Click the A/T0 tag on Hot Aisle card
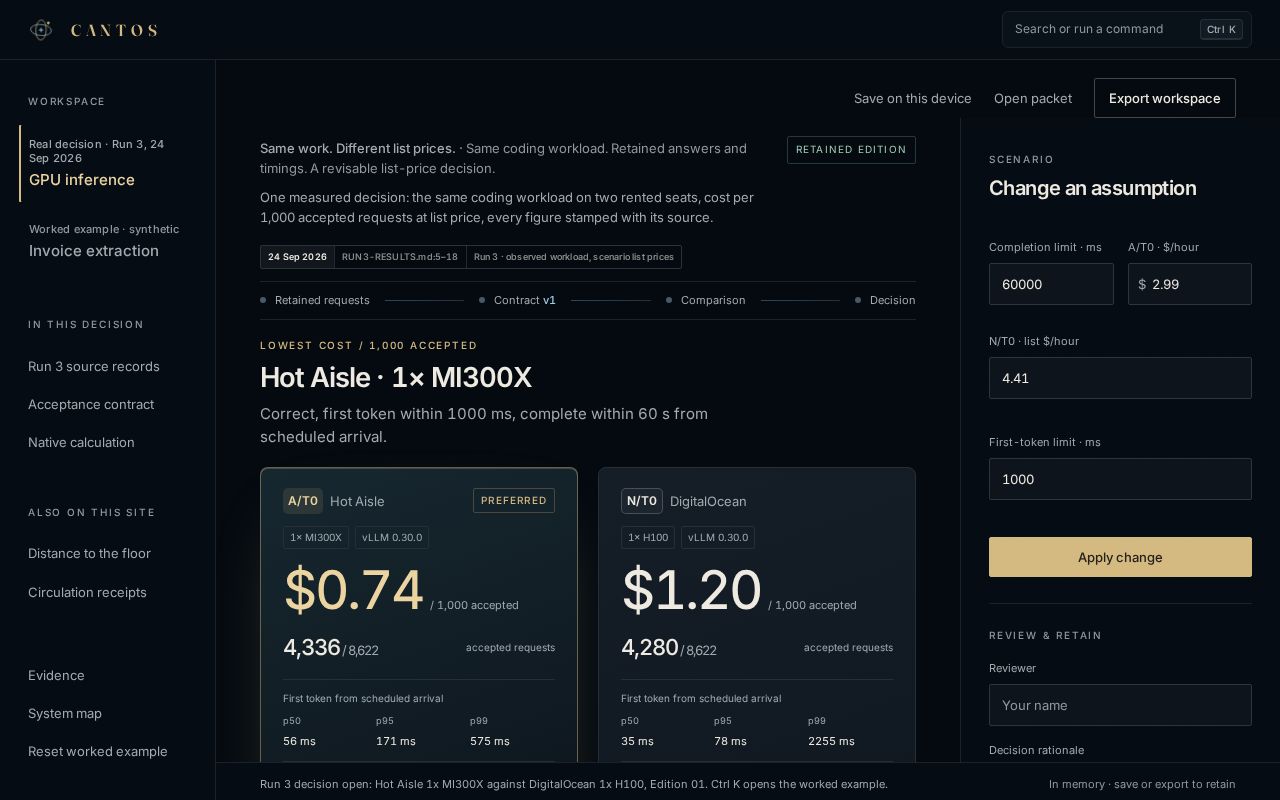Screen dimensions: 1280x800 [x=303, y=501]
